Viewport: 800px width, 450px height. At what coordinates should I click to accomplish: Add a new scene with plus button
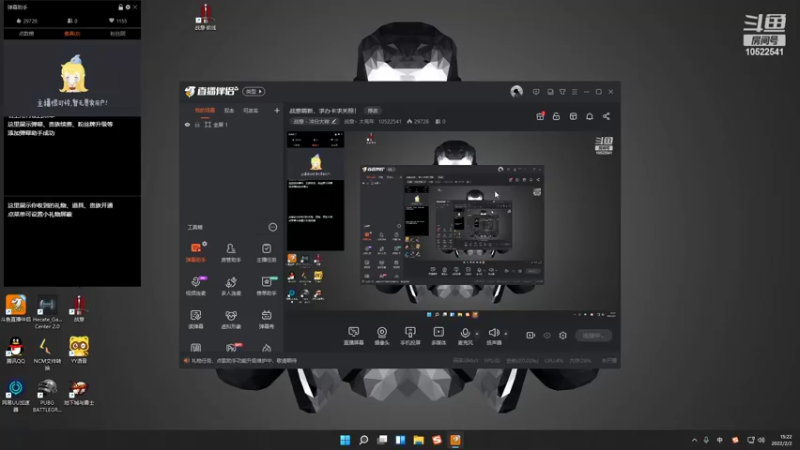277,110
